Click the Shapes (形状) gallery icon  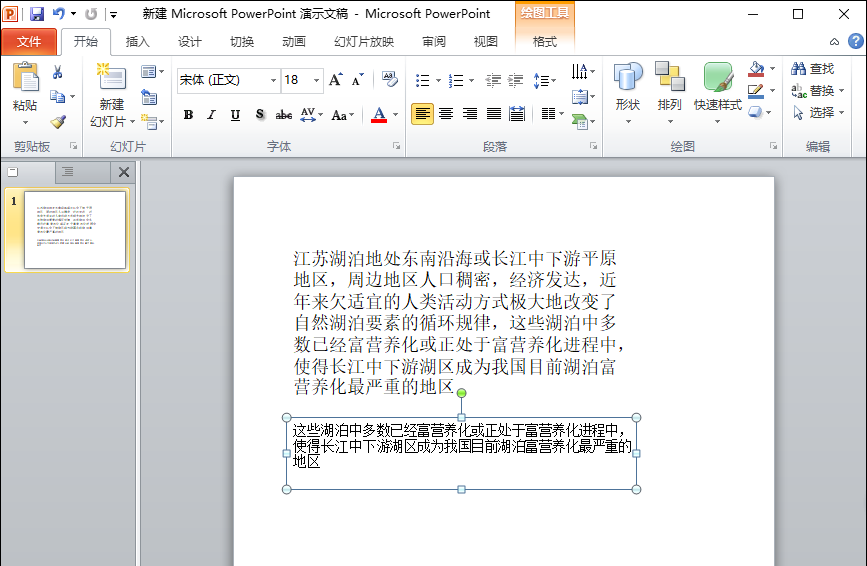coord(628,88)
